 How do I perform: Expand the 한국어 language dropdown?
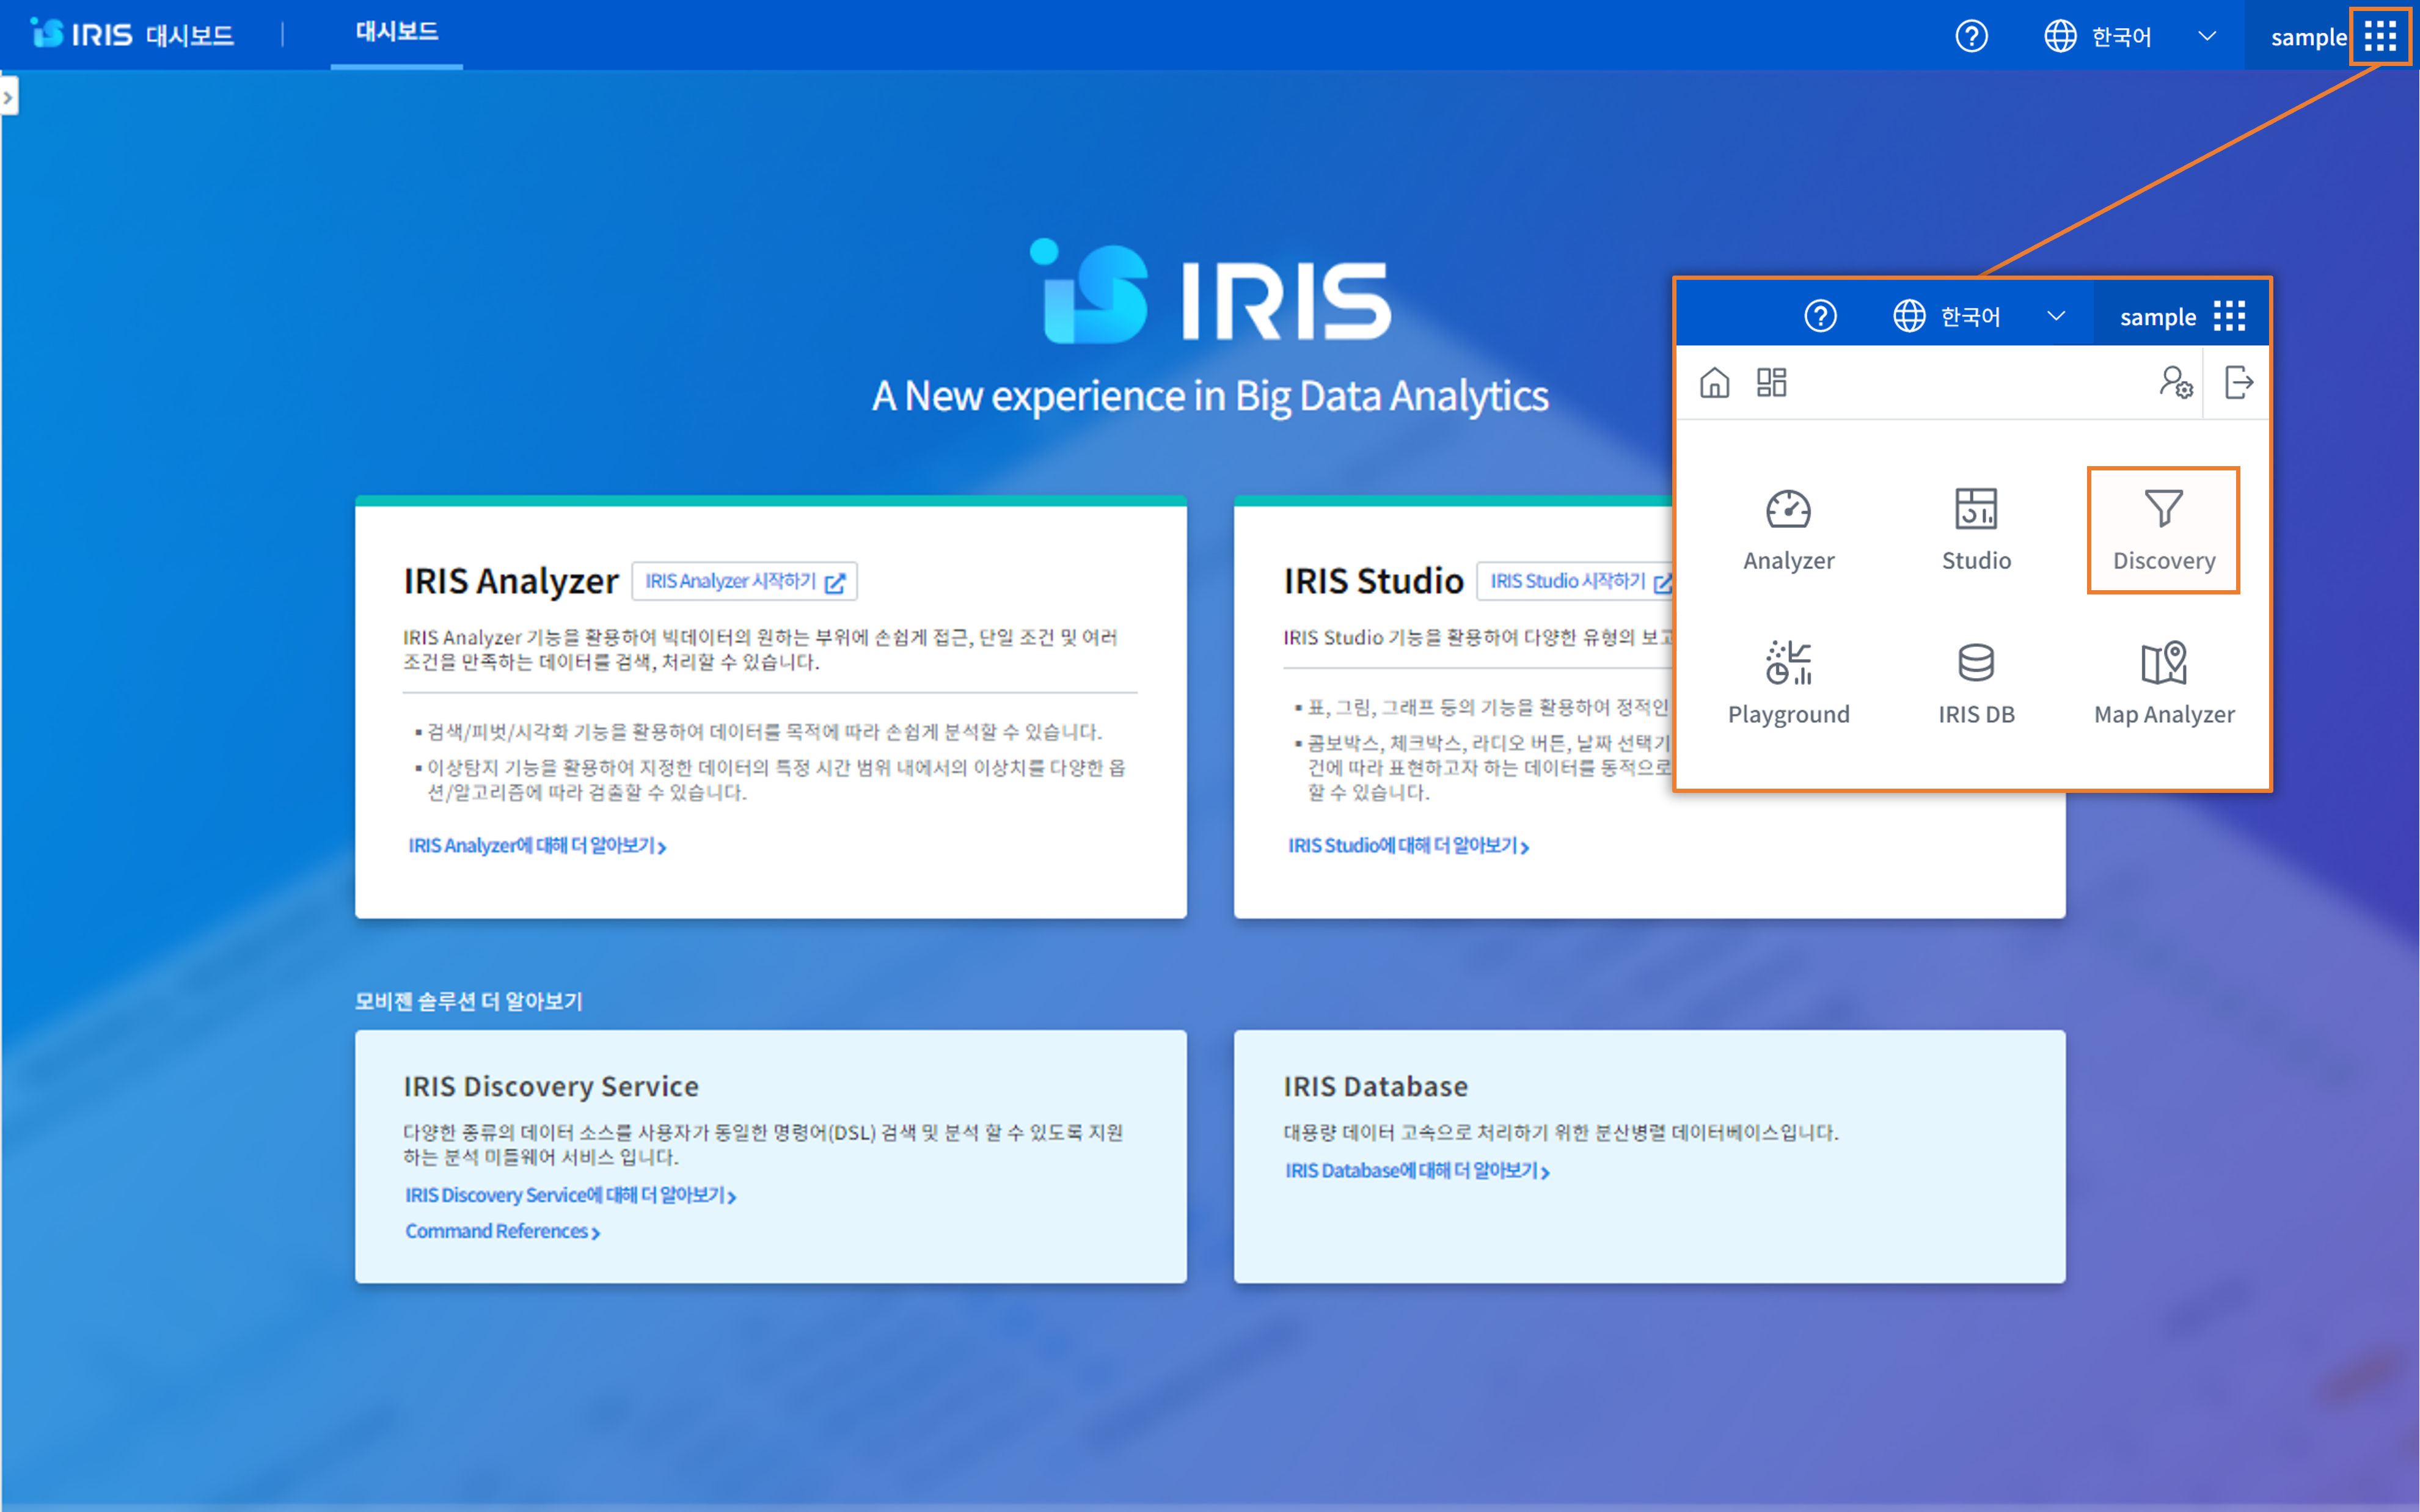coord(2130,36)
